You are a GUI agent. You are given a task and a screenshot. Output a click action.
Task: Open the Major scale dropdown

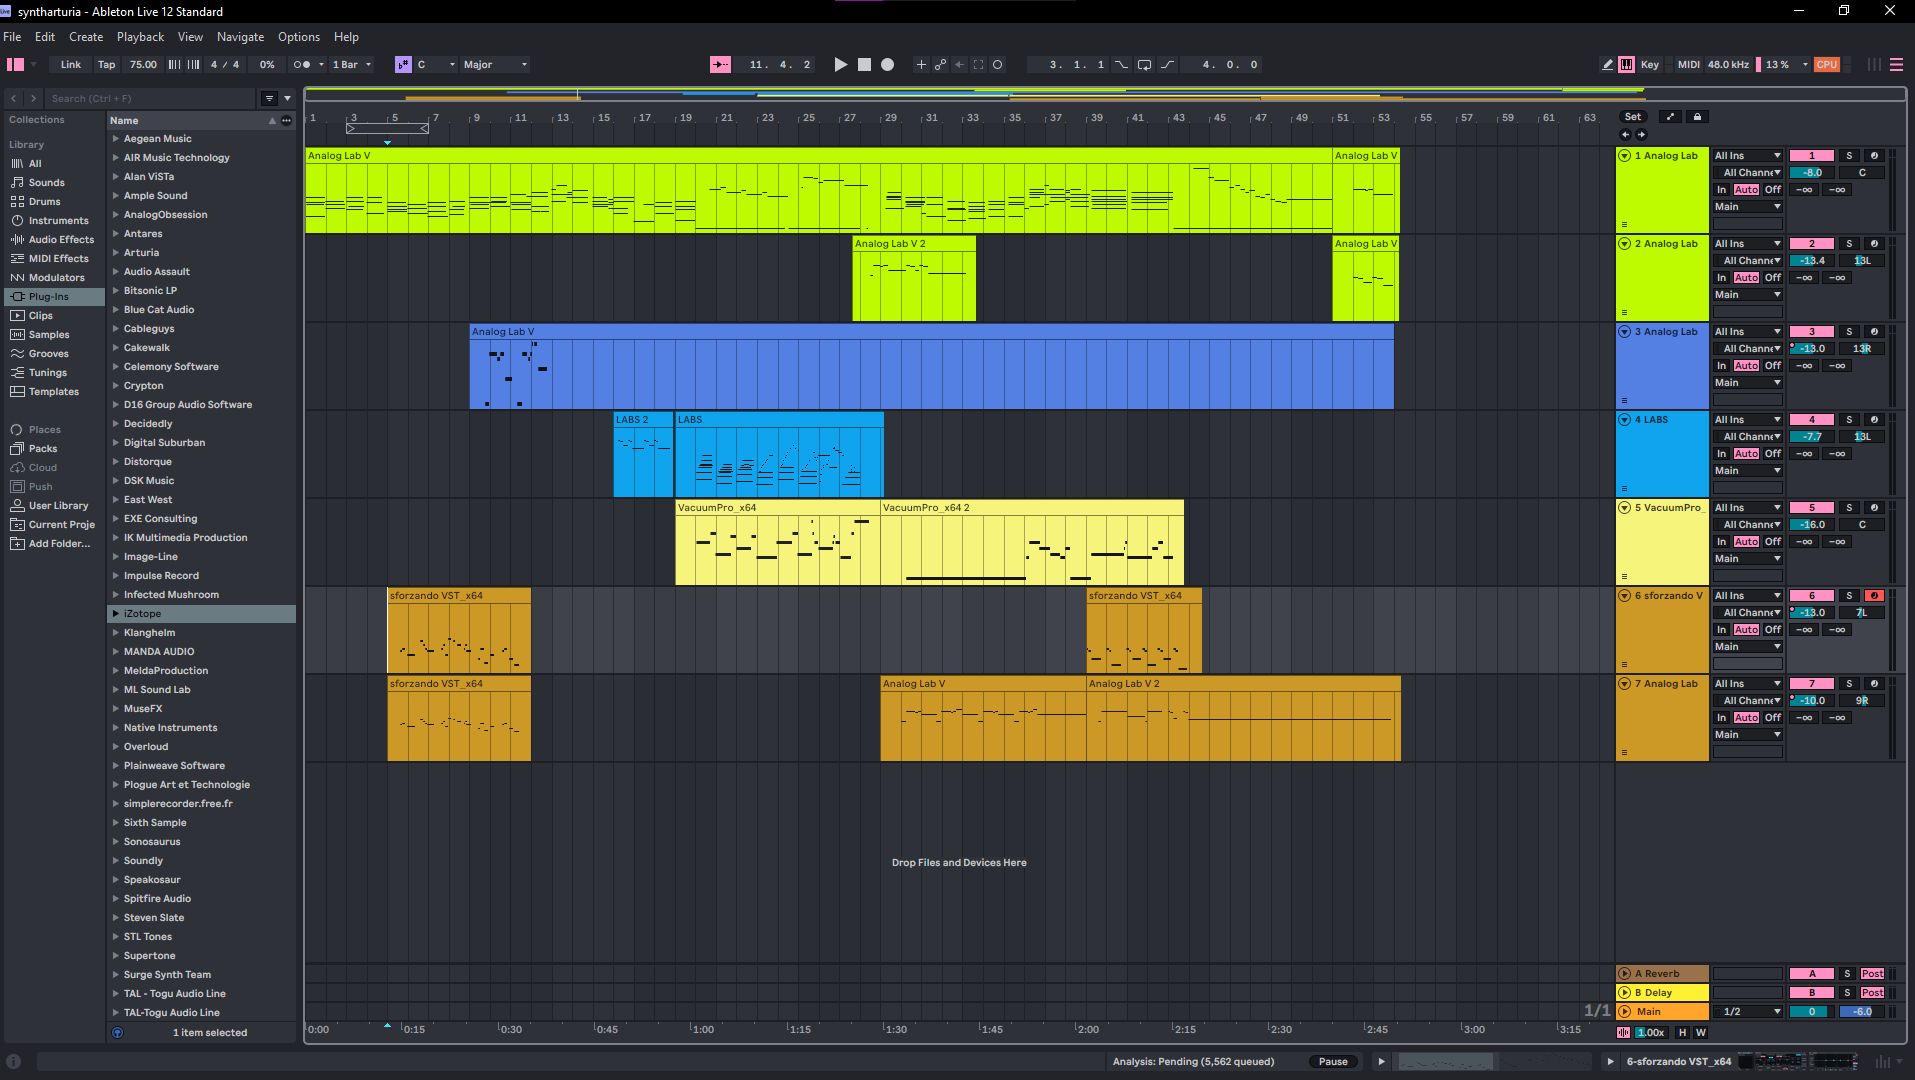[x=495, y=65]
